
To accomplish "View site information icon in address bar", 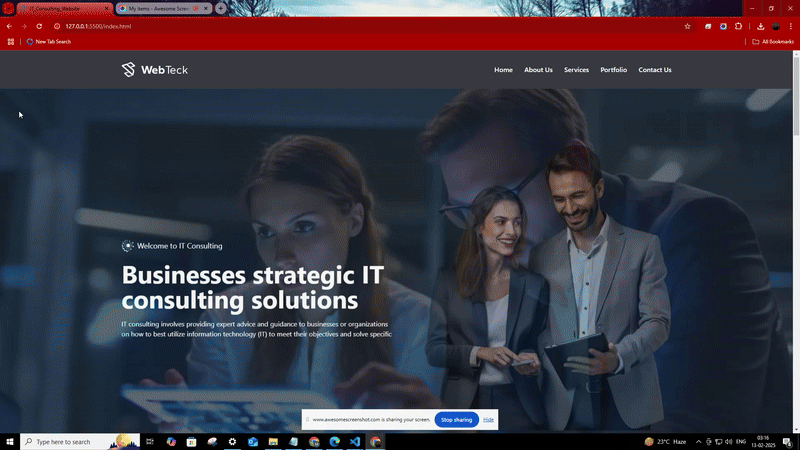I will pos(57,26).
